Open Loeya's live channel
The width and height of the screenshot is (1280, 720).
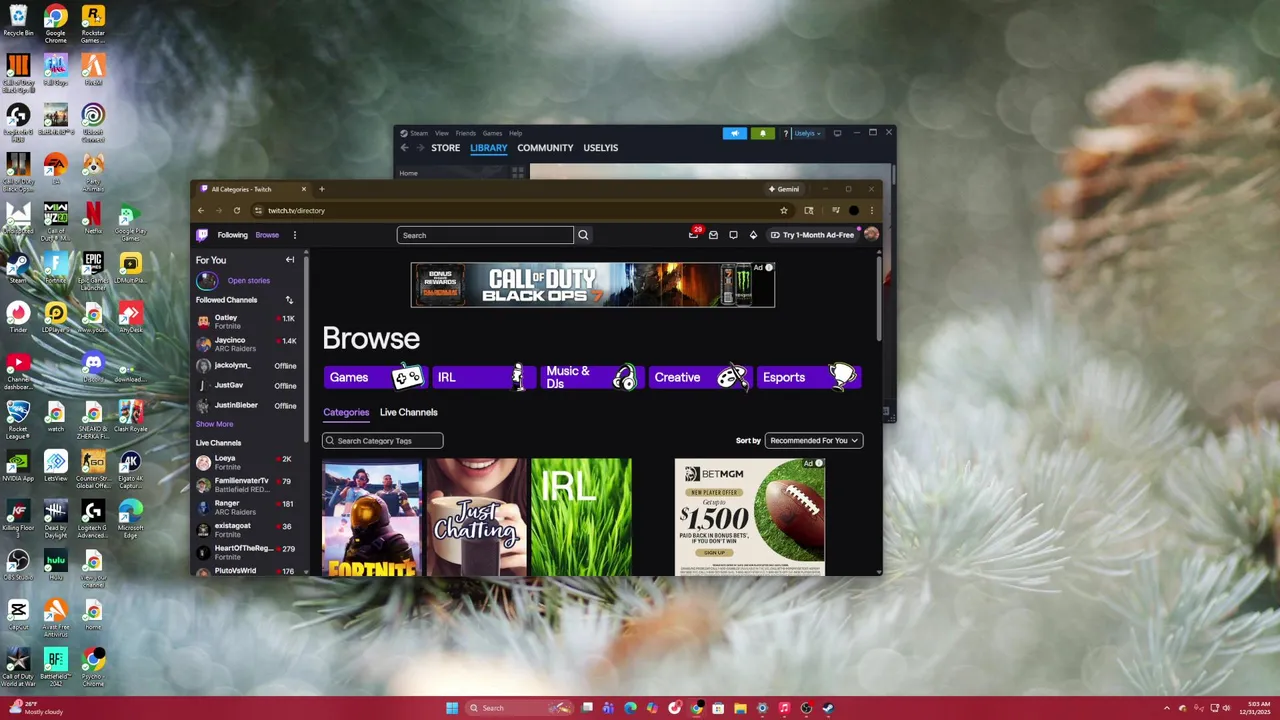pyautogui.click(x=246, y=462)
